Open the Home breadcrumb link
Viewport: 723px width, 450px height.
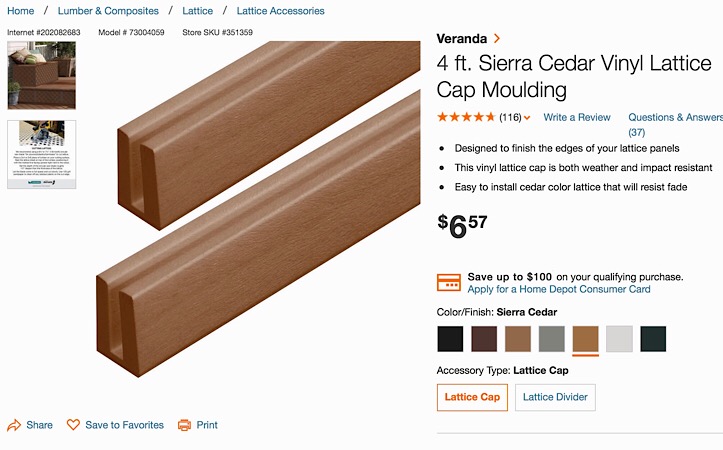coord(21,11)
